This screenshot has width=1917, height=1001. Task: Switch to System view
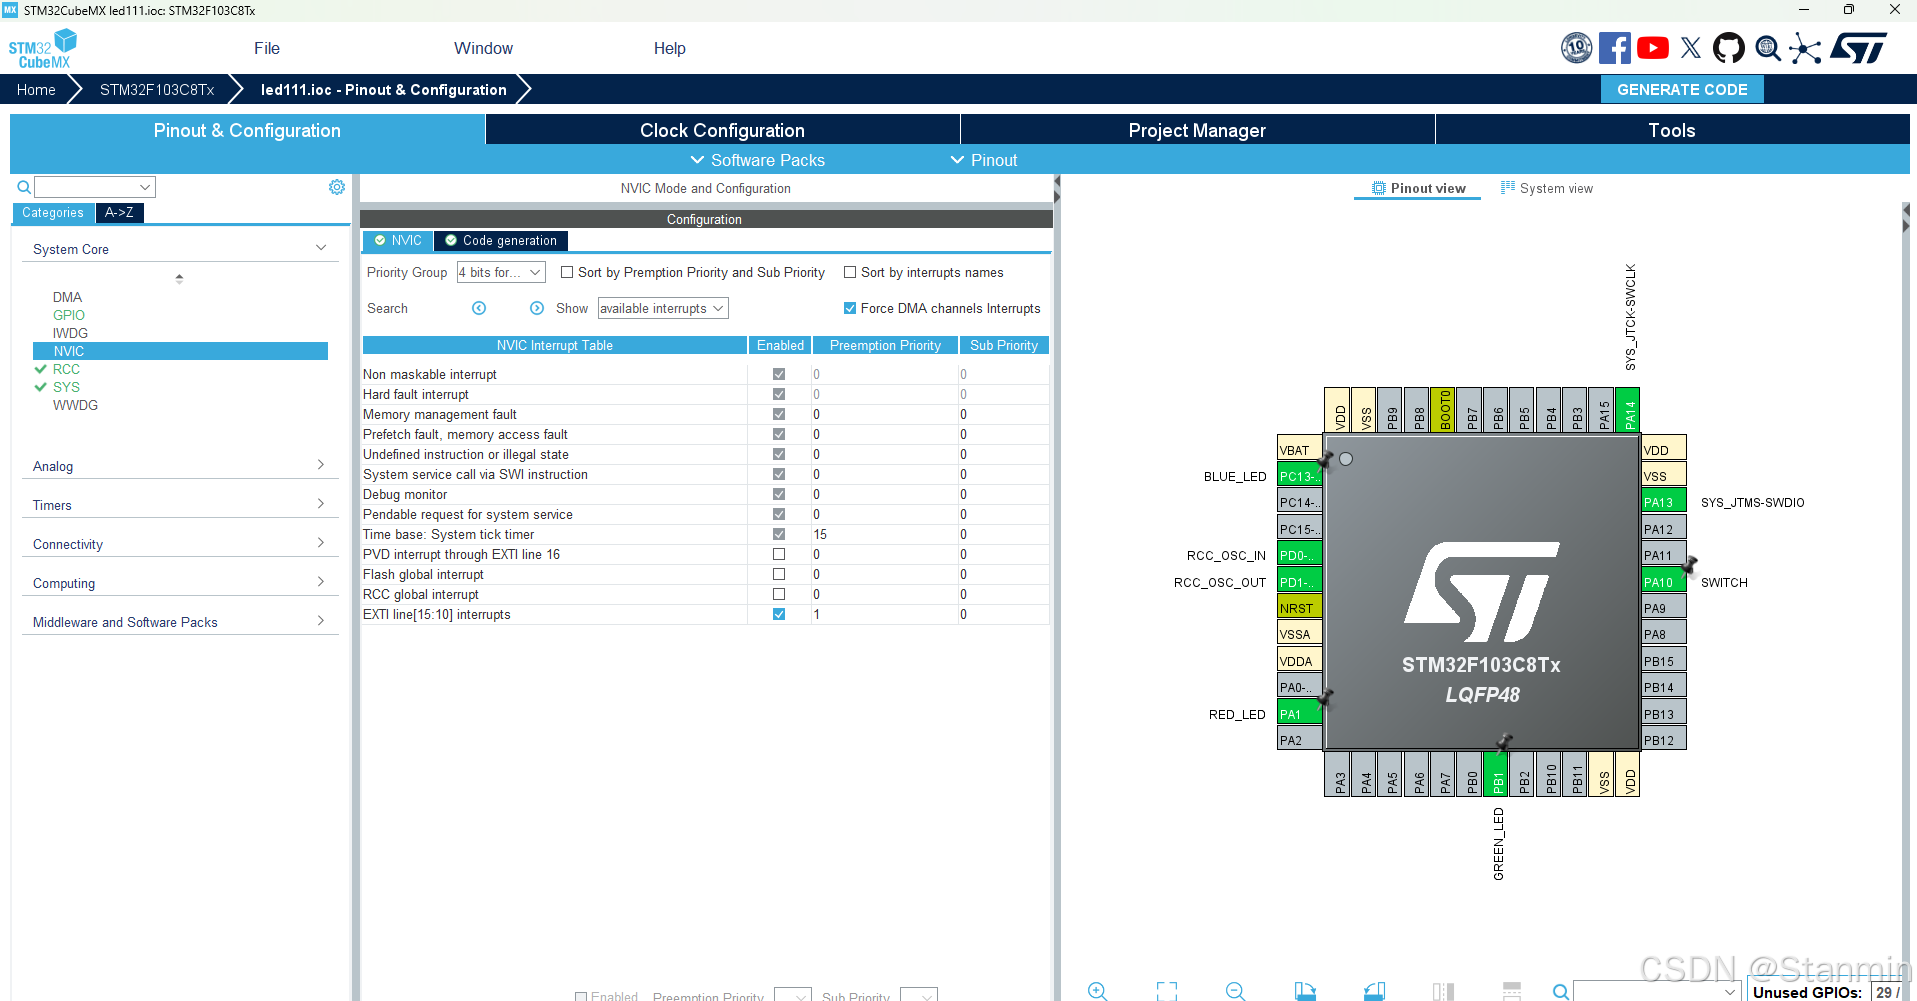pyautogui.click(x=1547, y=188)
